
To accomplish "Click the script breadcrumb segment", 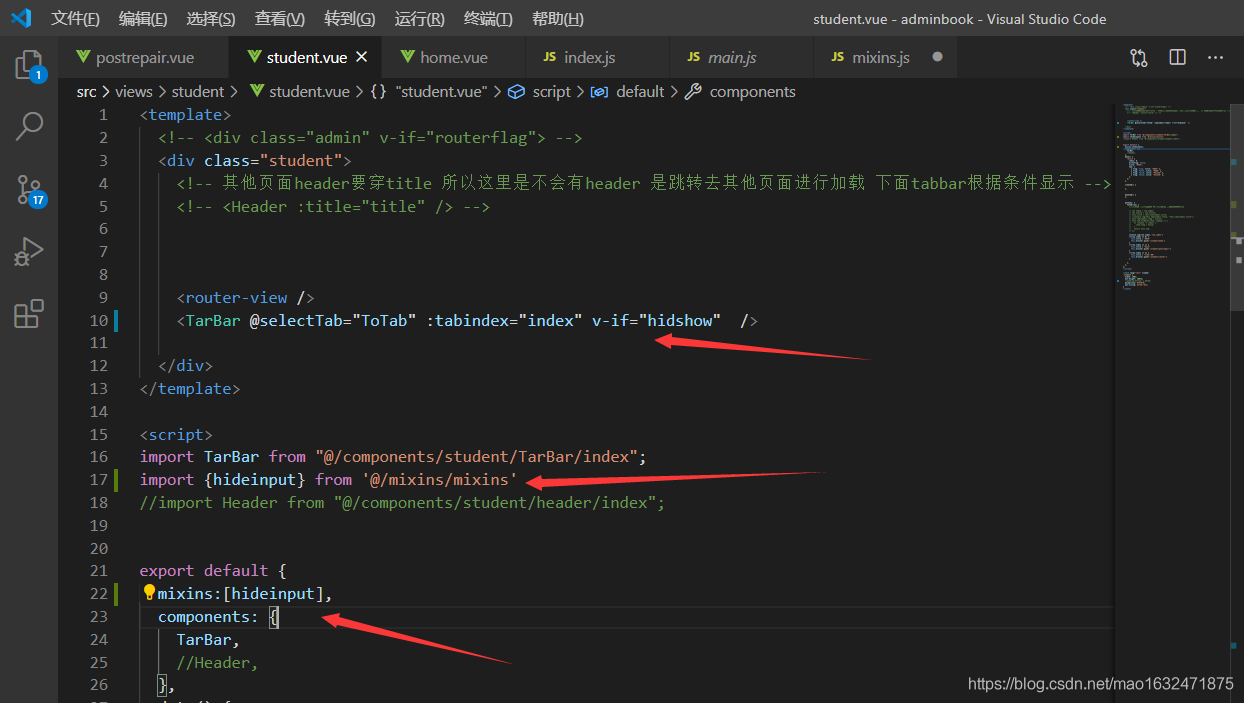I will click(540, 92).
